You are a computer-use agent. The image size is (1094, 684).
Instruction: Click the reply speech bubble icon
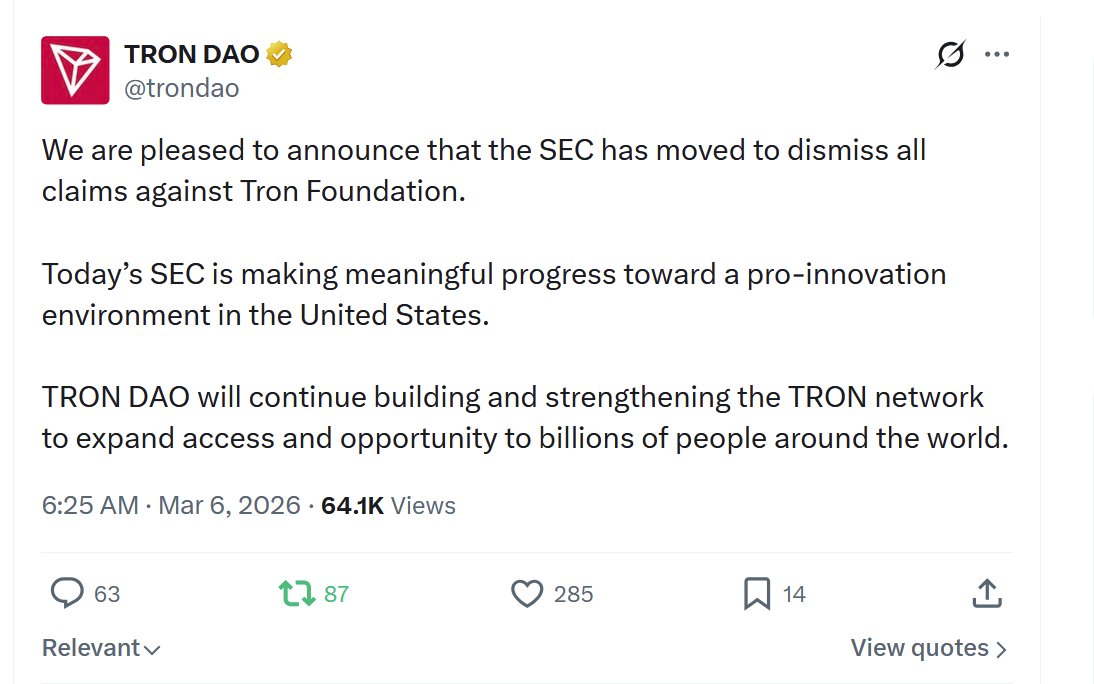(x=66, y=594)
